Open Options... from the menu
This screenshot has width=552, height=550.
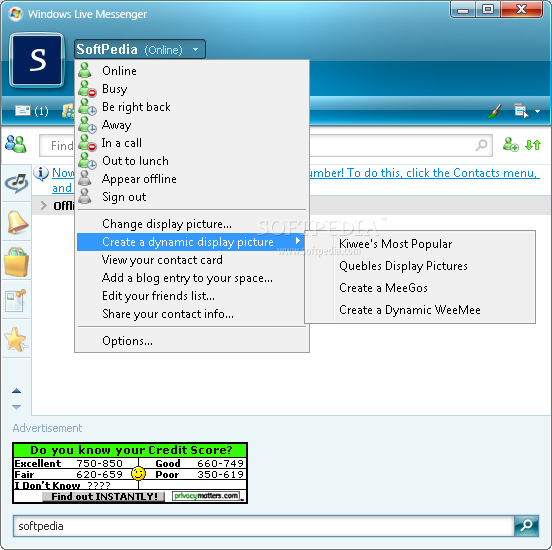192,341
